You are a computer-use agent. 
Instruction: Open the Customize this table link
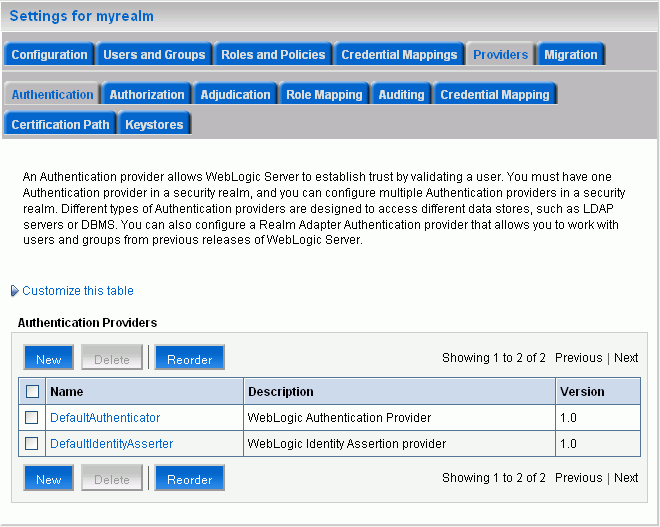(78, 291)
